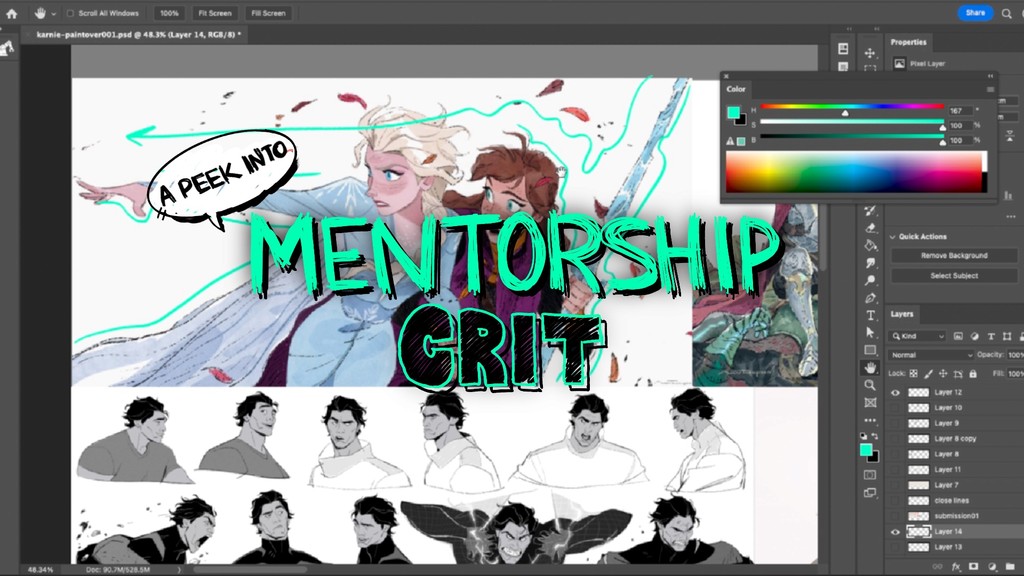The image size is (1024, 576).
Task: Change screen mode icon
Action: (870, 493)
